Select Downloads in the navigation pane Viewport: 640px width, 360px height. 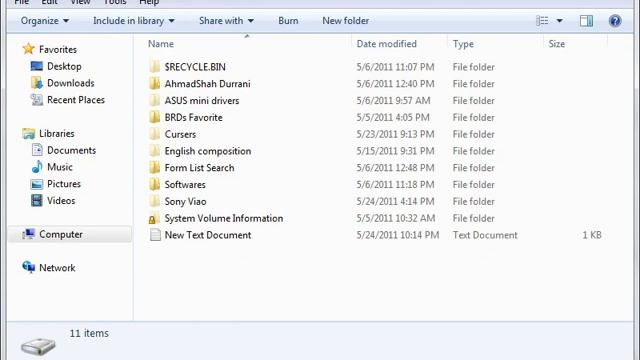[x=71, y=83]
